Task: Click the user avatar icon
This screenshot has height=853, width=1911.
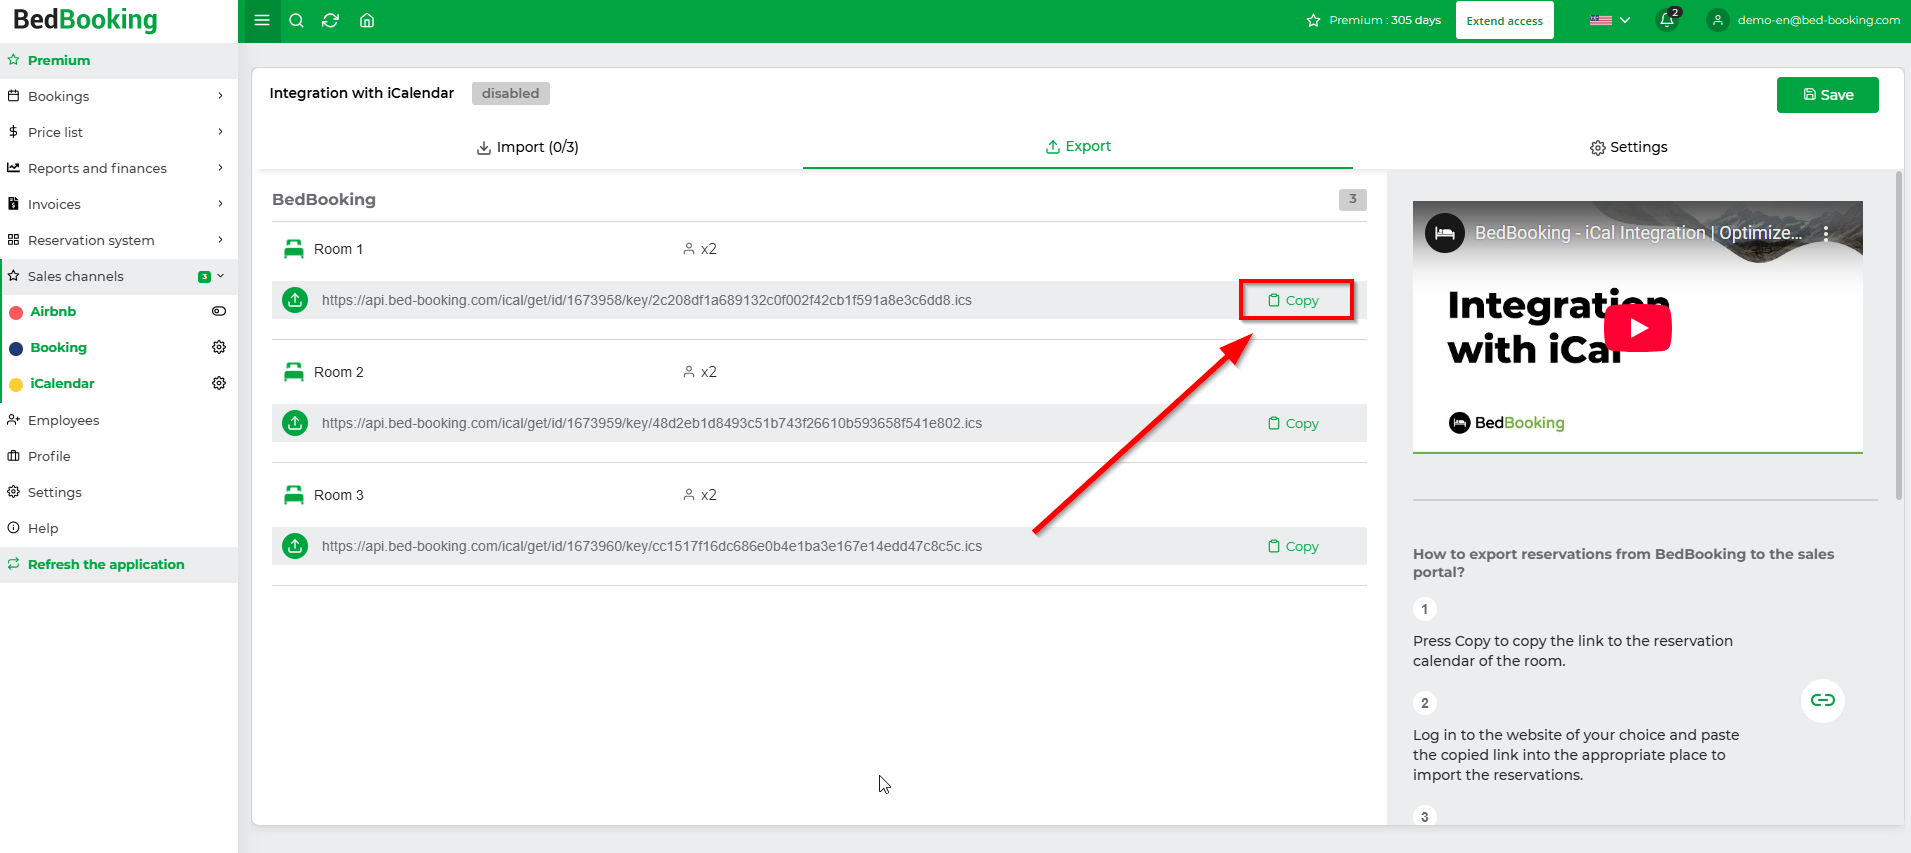Action: [x=1717, y=20]
